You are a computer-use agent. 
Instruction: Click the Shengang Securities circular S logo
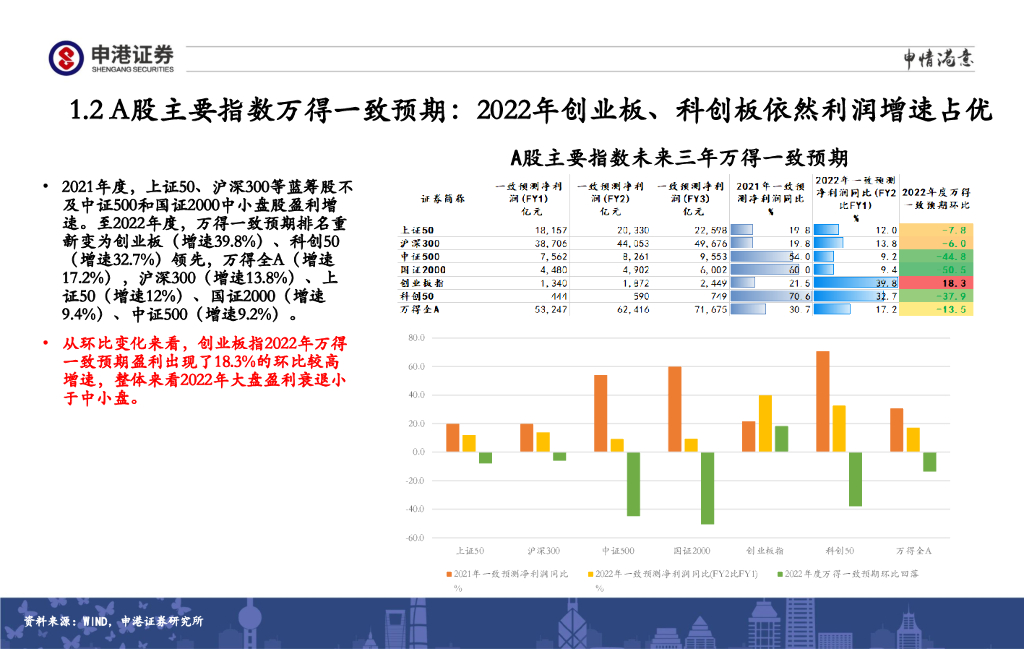tap(66, 57)
